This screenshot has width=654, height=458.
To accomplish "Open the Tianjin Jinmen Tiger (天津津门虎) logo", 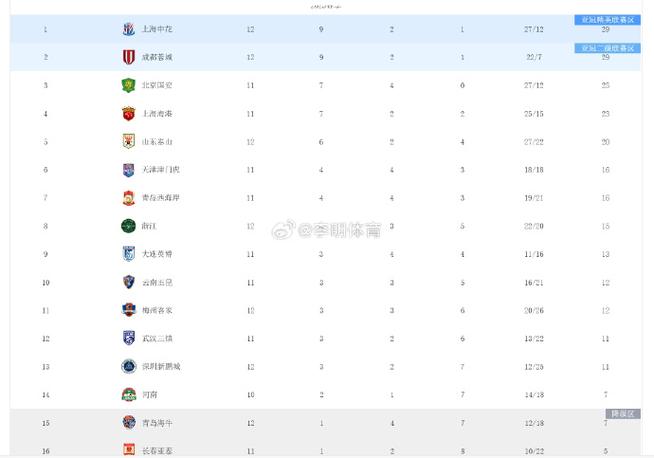I will pyautogui.click(x=128, y=170).
